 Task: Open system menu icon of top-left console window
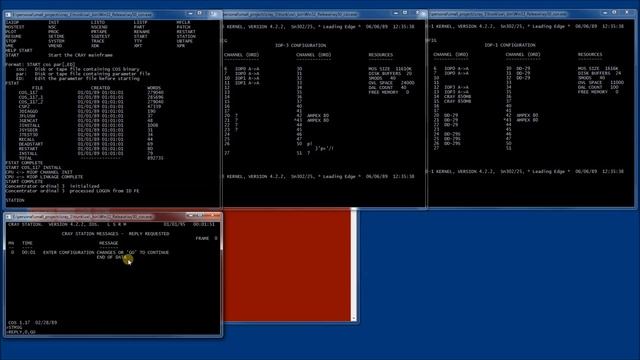(x=8, y=15)
